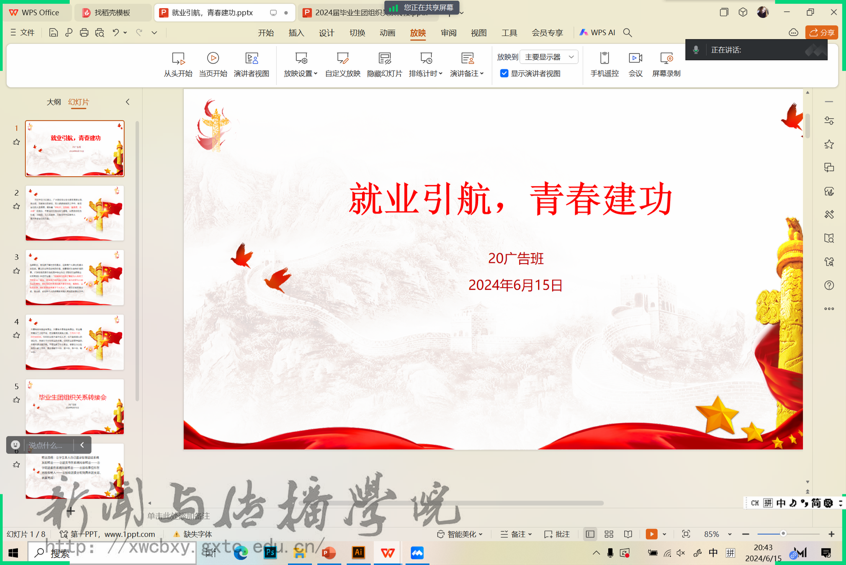This screenshot has width=846, height=565.
Task: Select slide 3 thumbnail in the panel
Action: (75, 277)
